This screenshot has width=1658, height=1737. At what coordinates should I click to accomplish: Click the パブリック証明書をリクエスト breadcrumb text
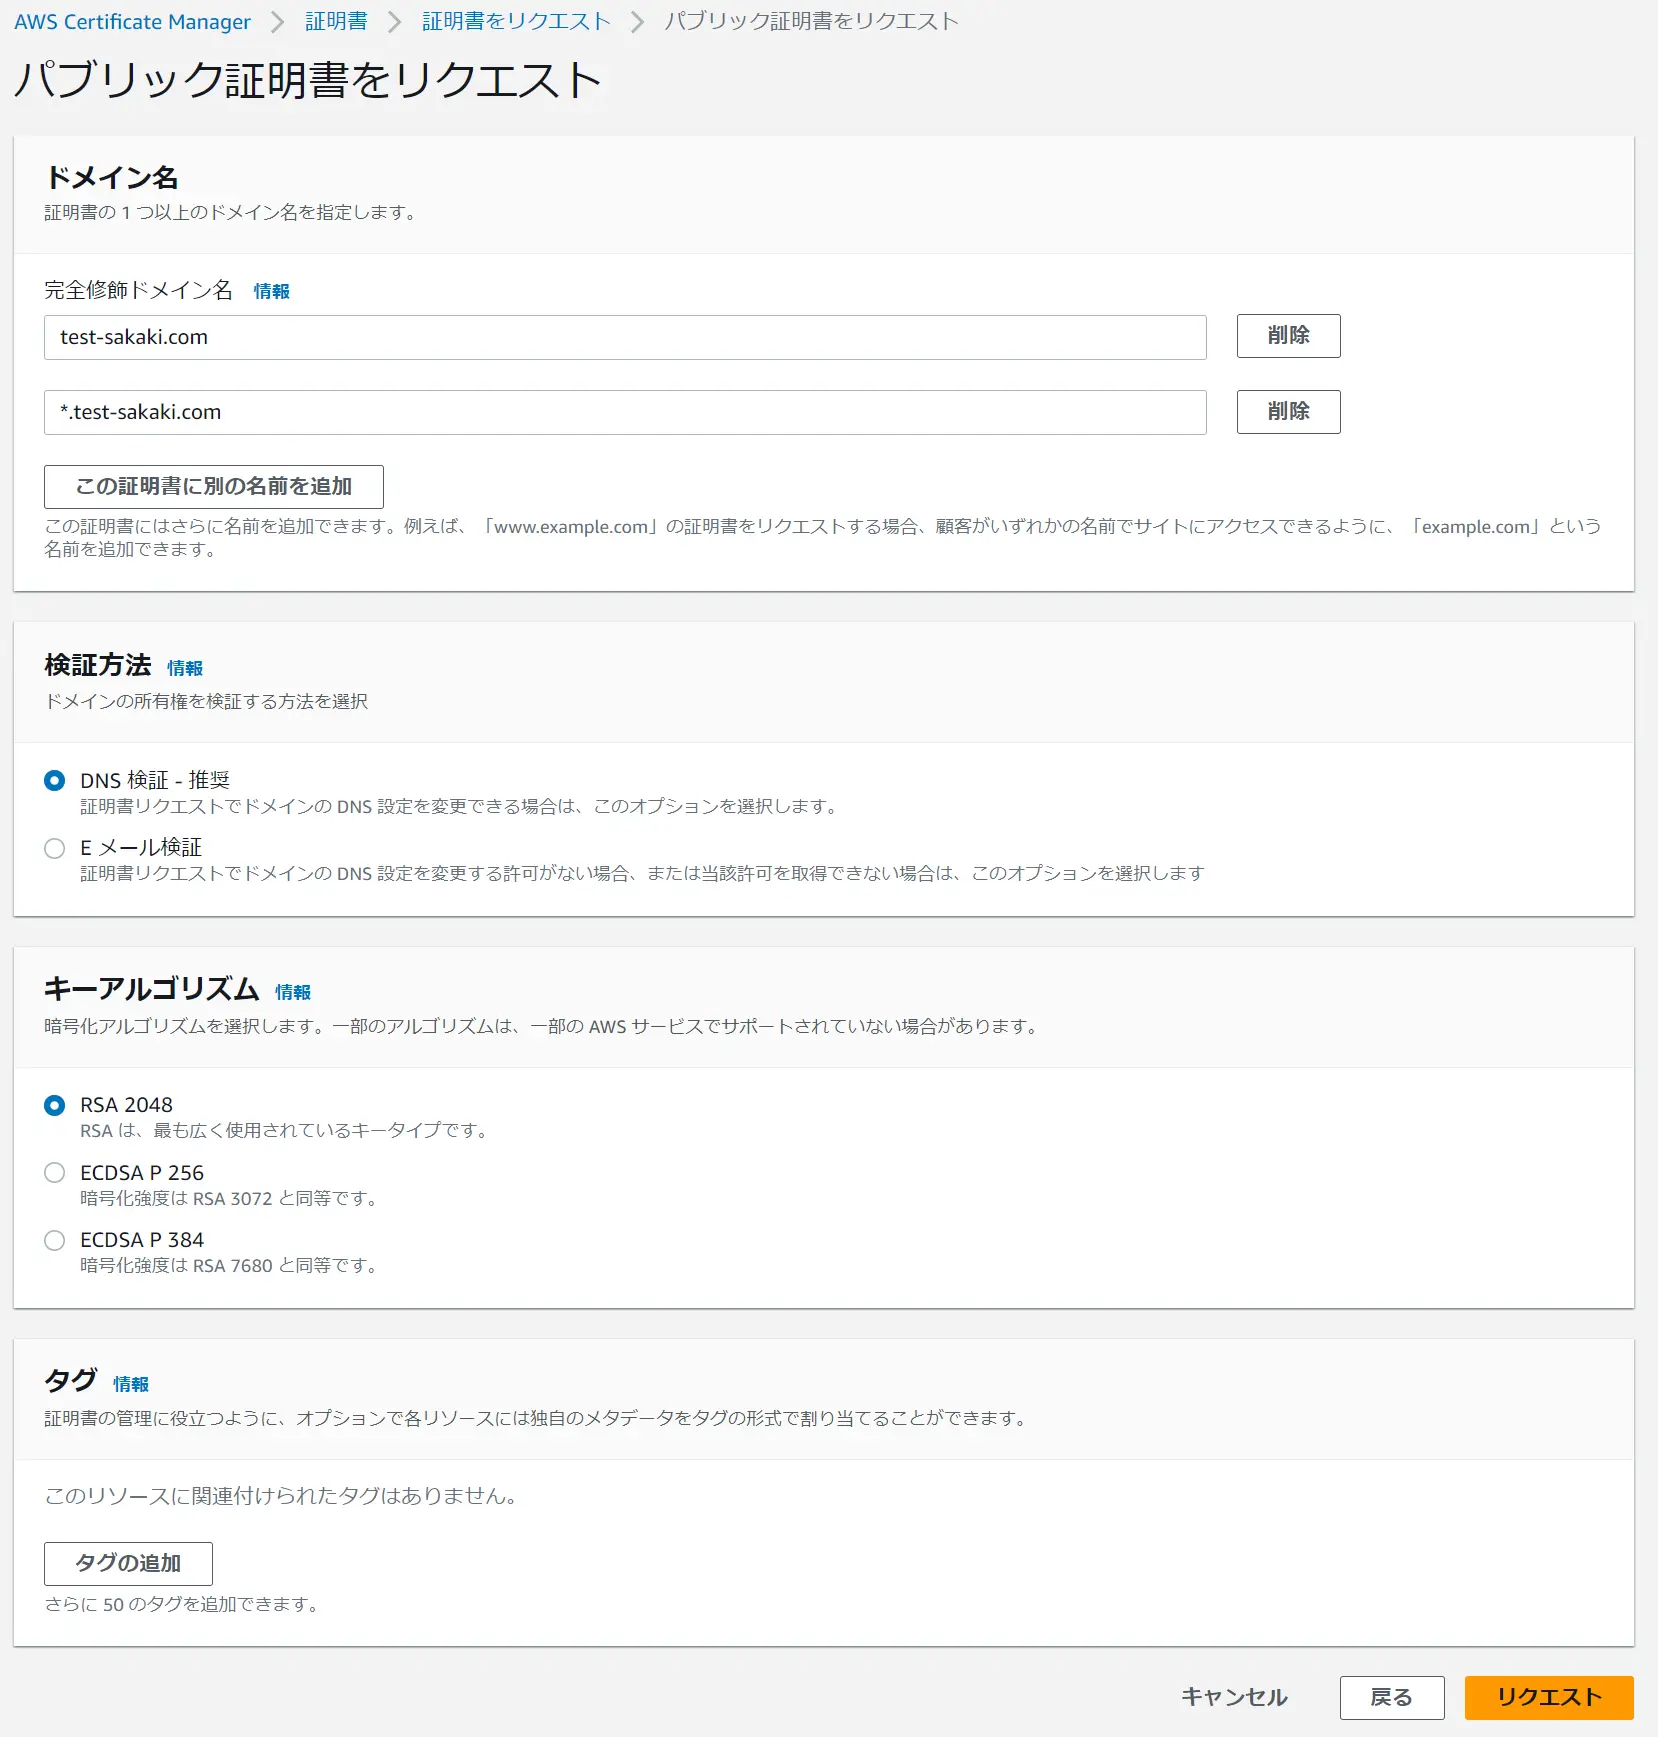(x=811, y=22)
